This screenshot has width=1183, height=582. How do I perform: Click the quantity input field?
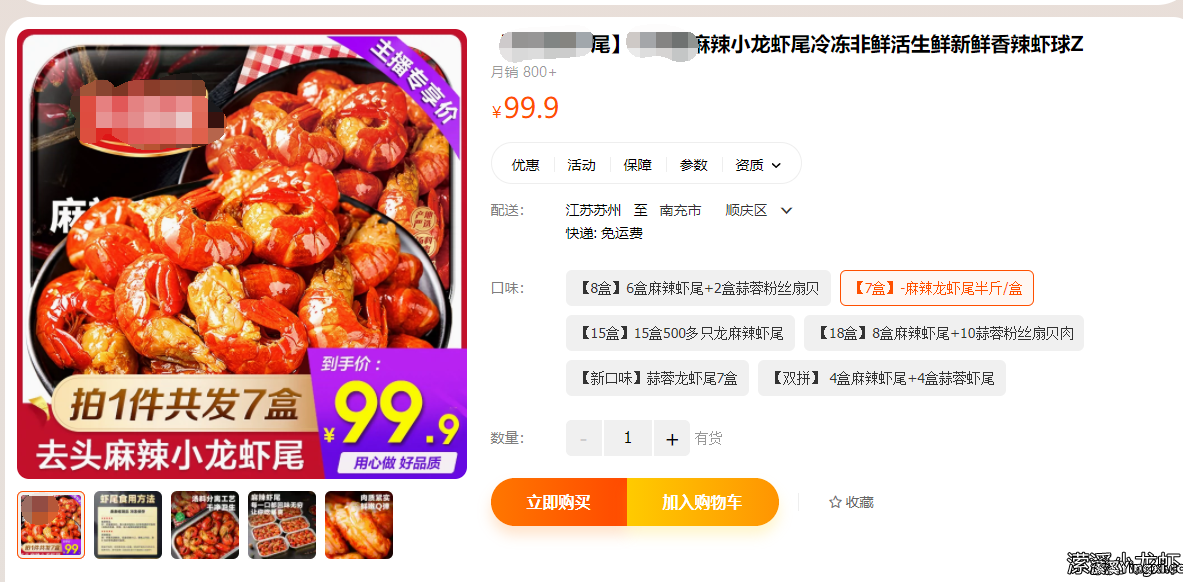pos(628,439)
